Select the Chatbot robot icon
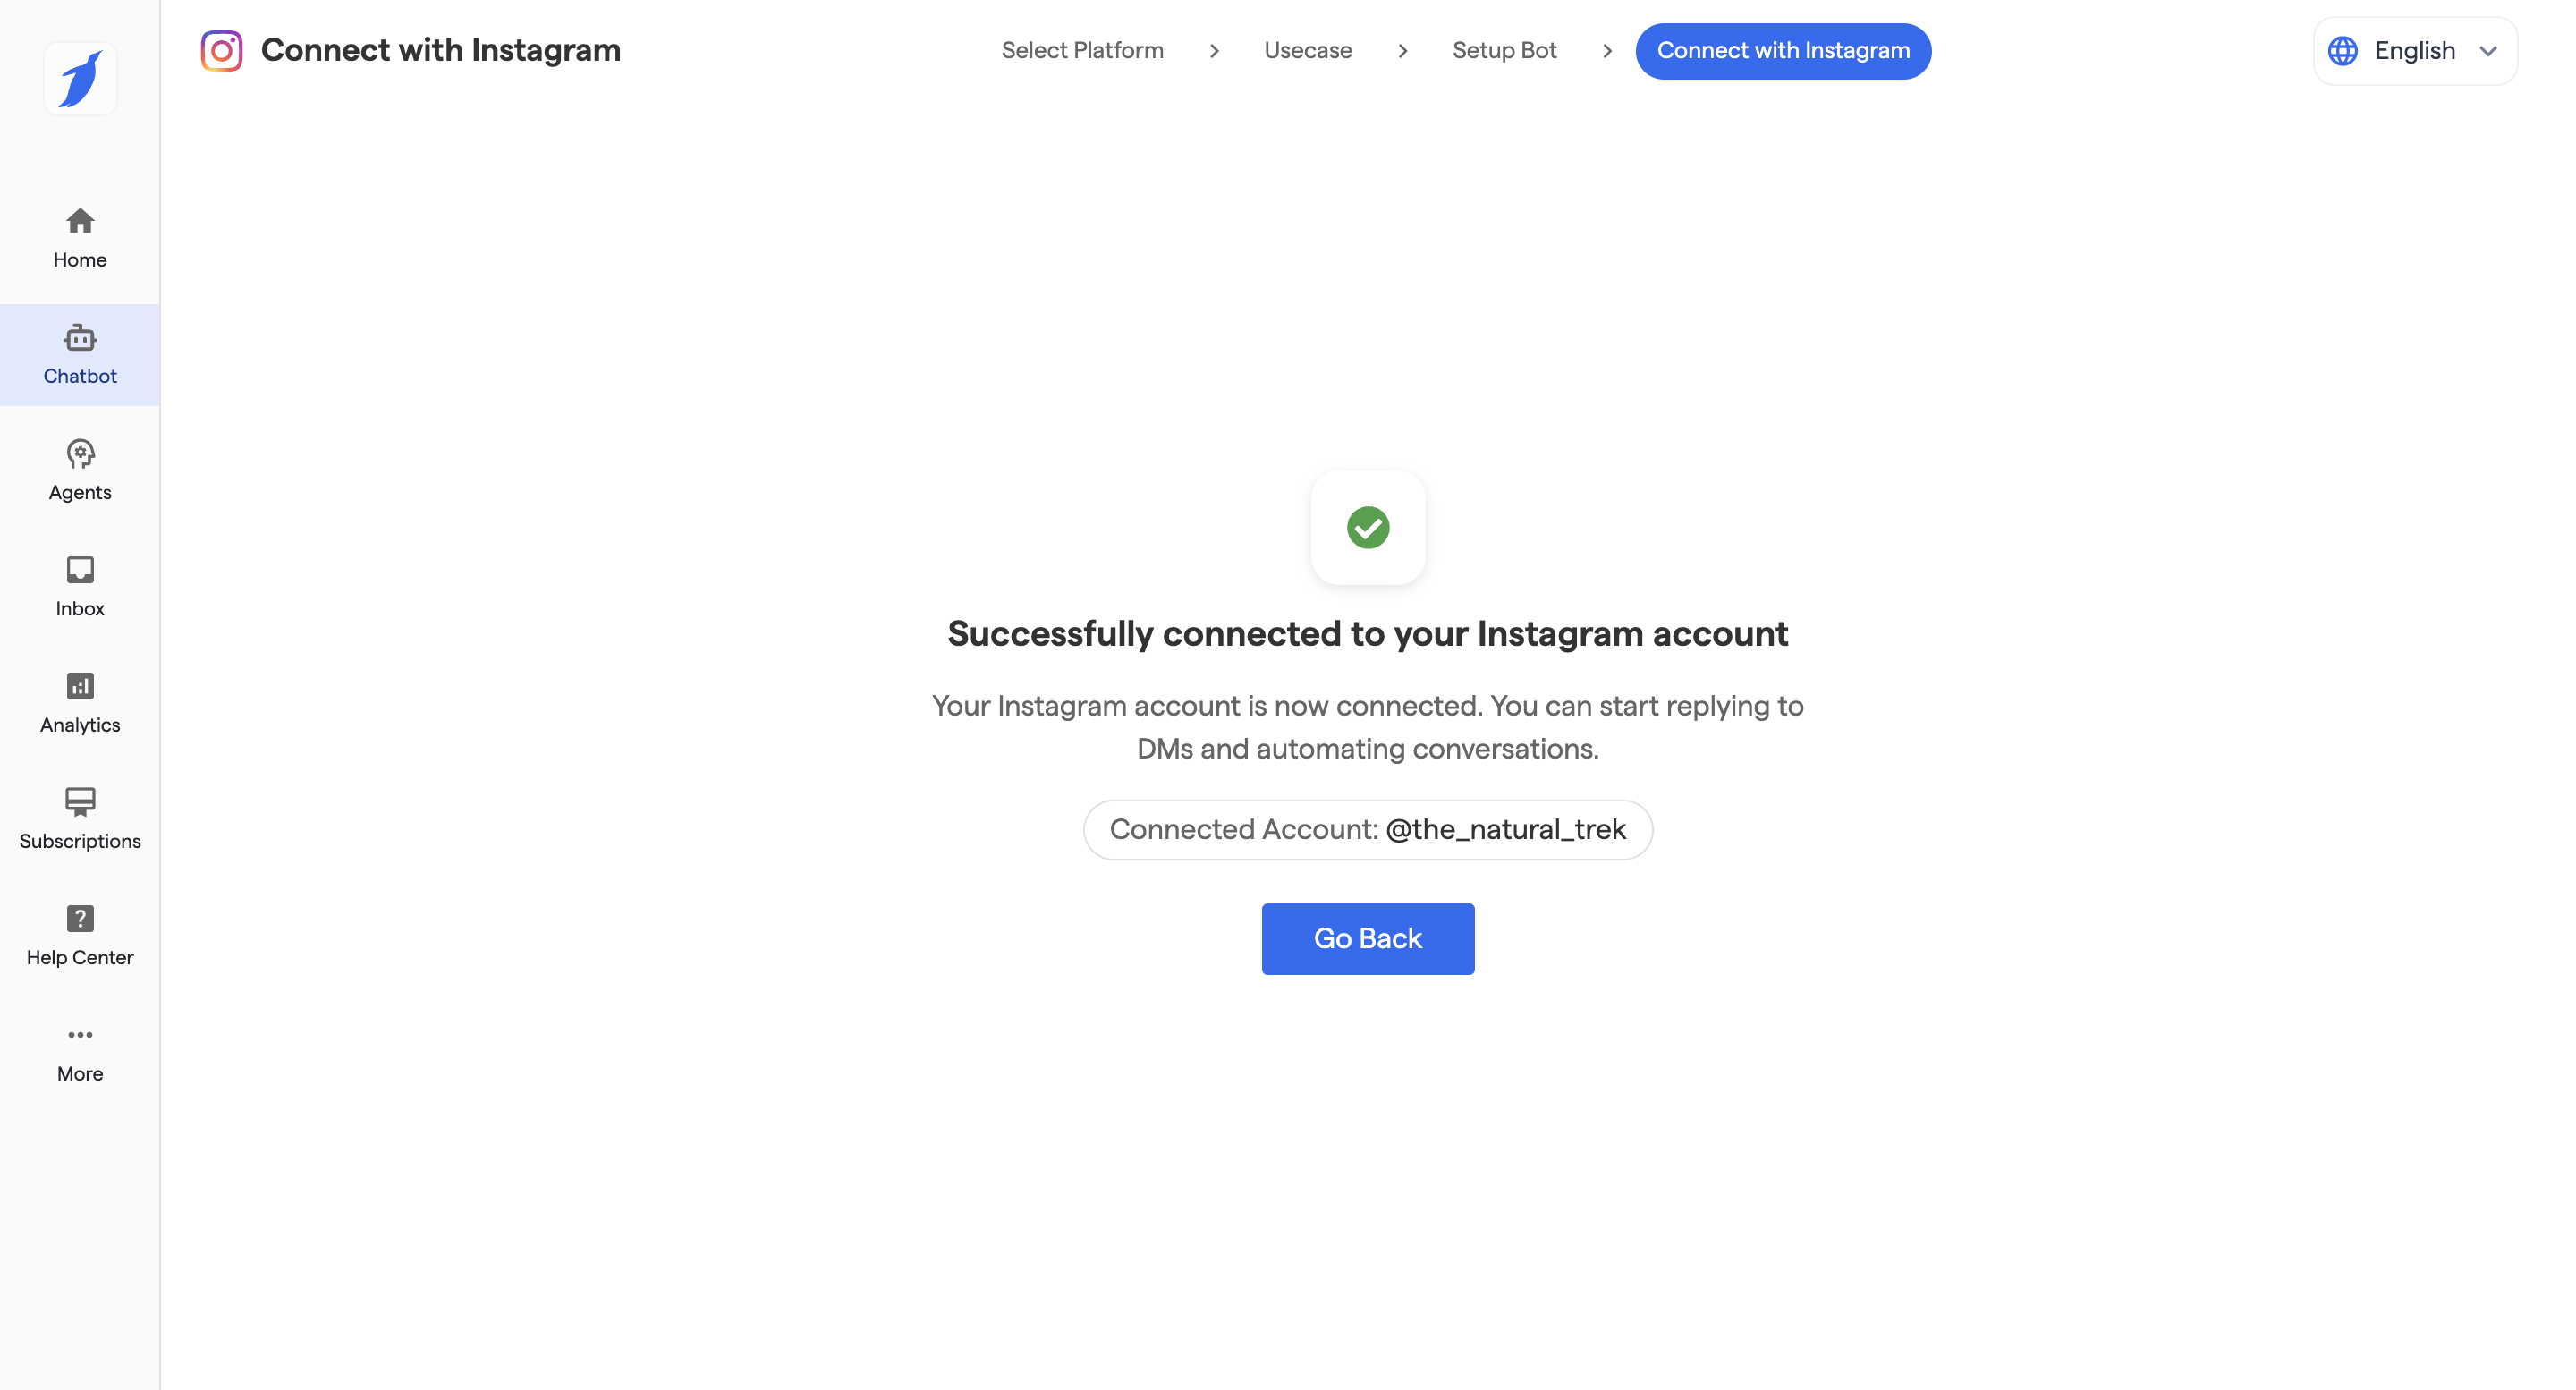2576x1390 pixels. click(80, 338)
